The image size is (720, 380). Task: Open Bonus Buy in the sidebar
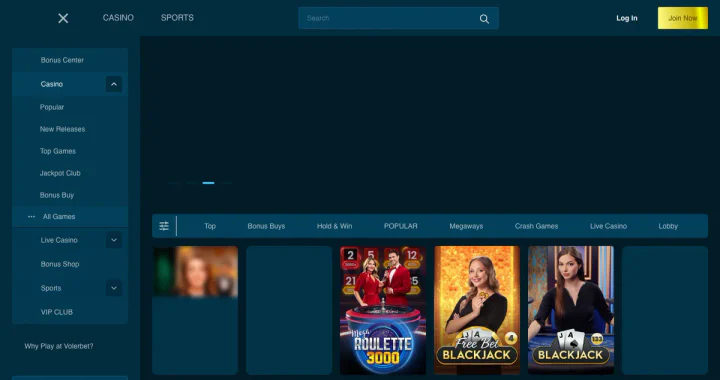pyautogui.click(x=57, y=195)
